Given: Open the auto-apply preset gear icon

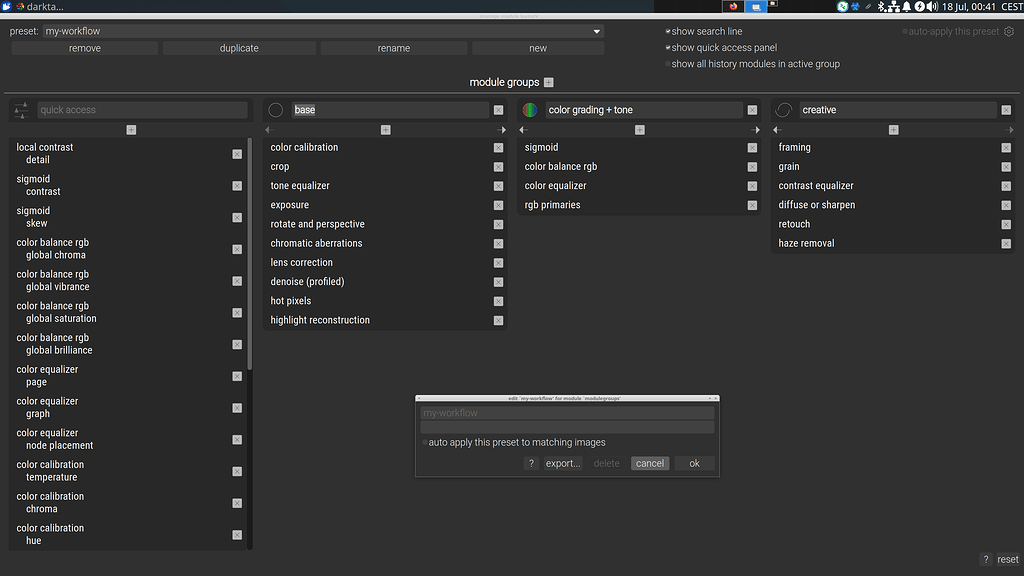Looking at the screenshot, I should [x=1008, y=31].
